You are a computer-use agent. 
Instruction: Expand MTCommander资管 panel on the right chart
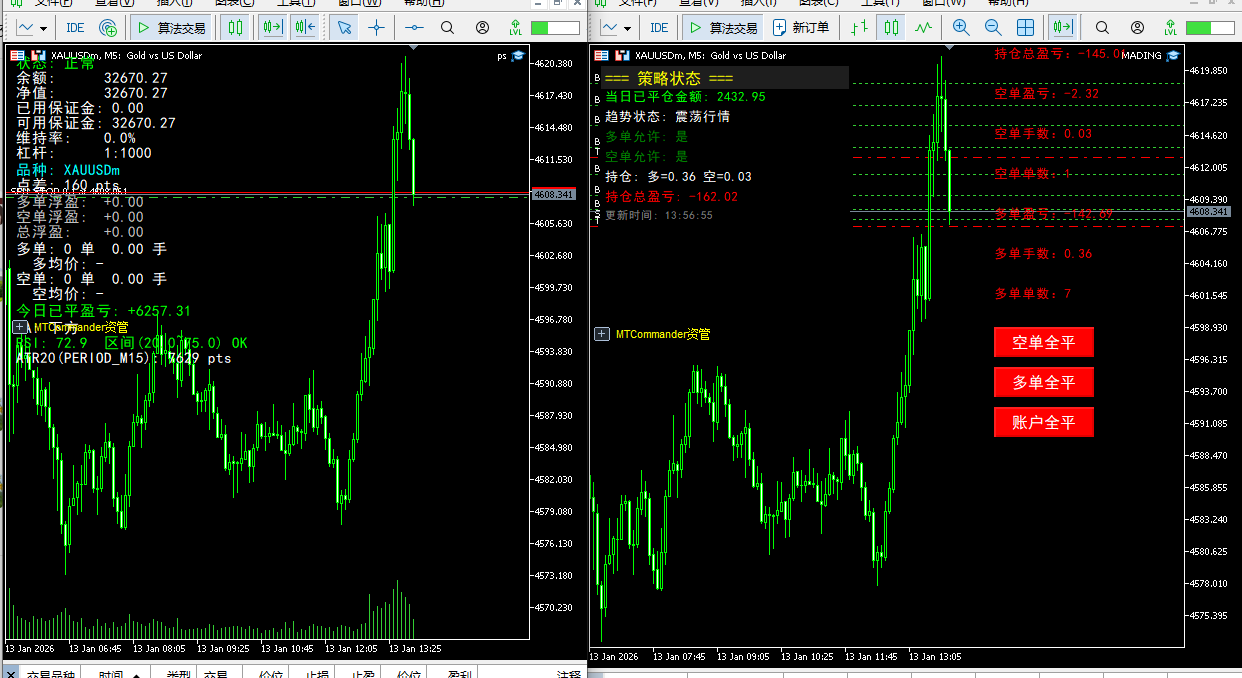602,334
